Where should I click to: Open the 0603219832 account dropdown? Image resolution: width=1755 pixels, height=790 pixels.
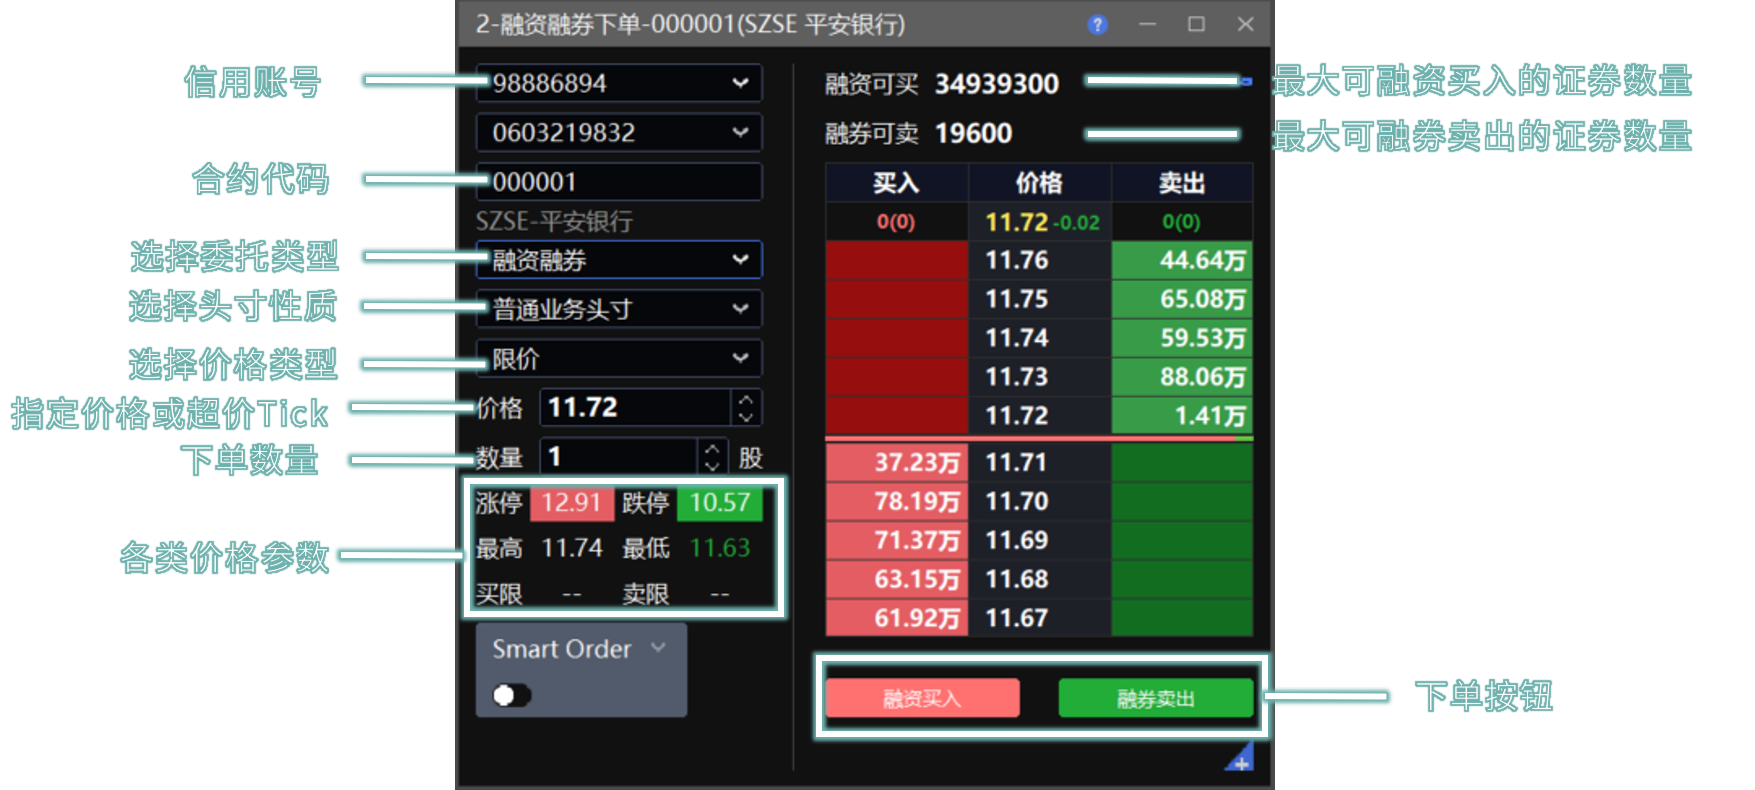click(740, 132)
